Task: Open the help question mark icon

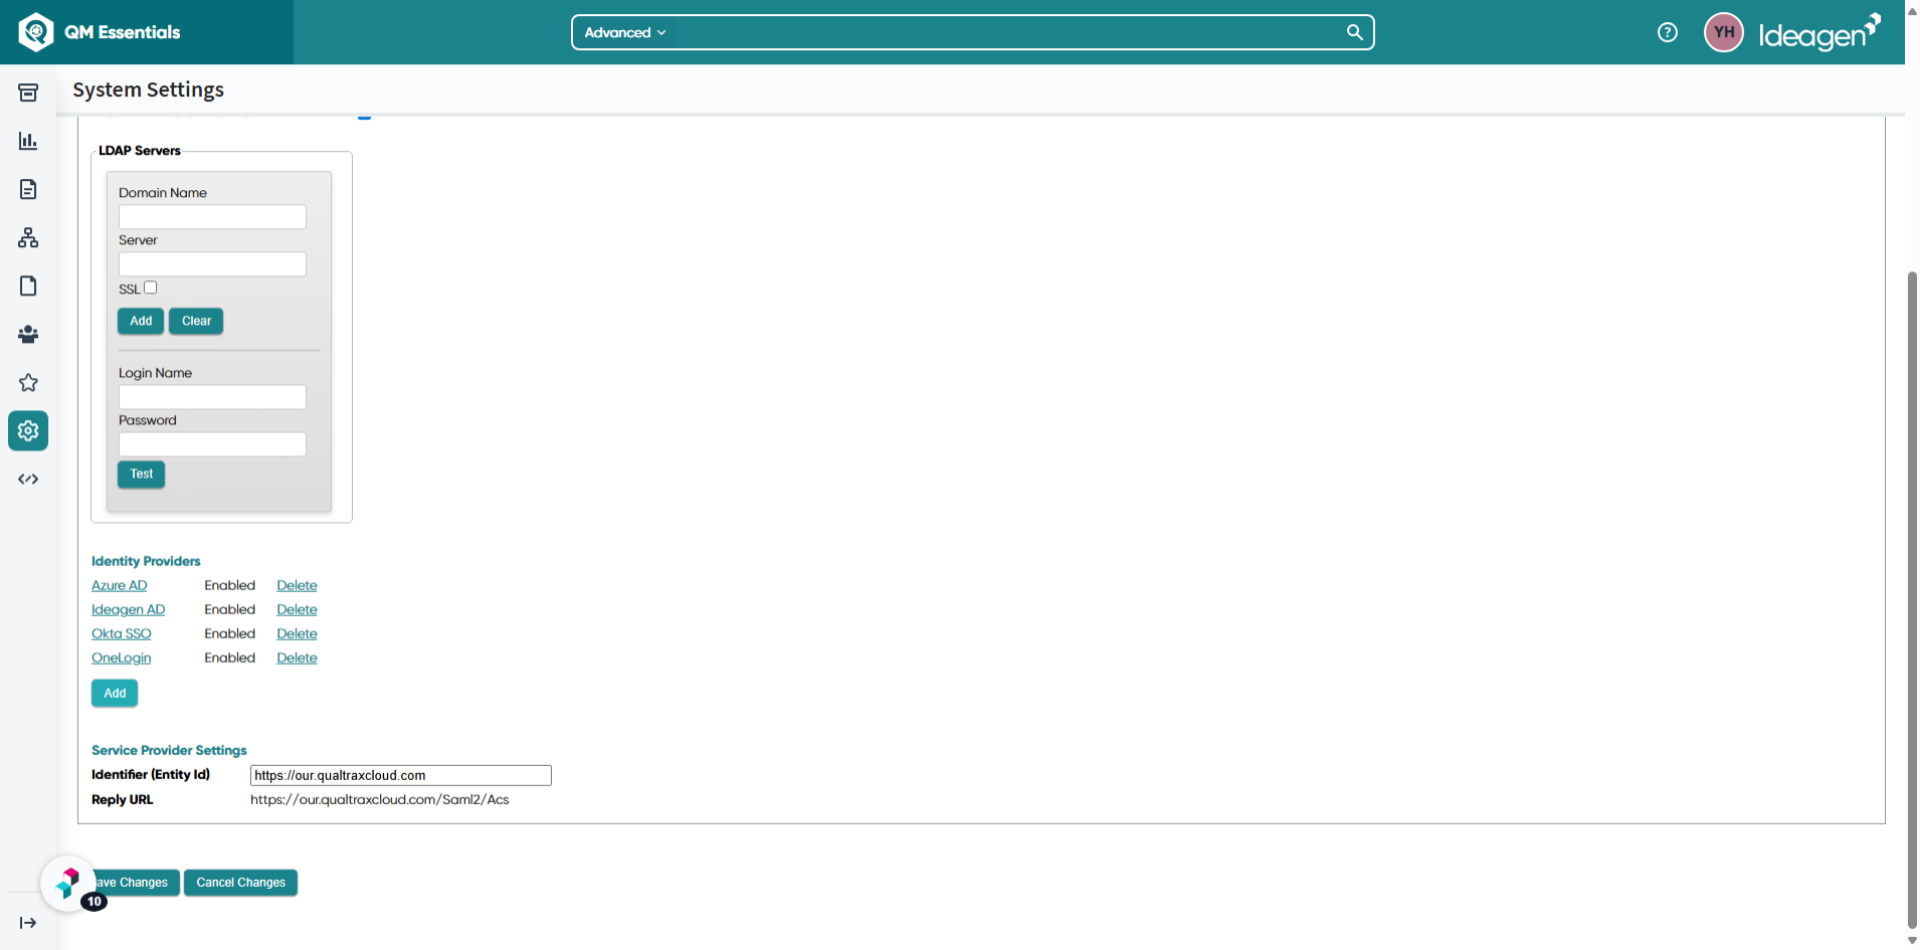Action: (x=1667, y=32)
